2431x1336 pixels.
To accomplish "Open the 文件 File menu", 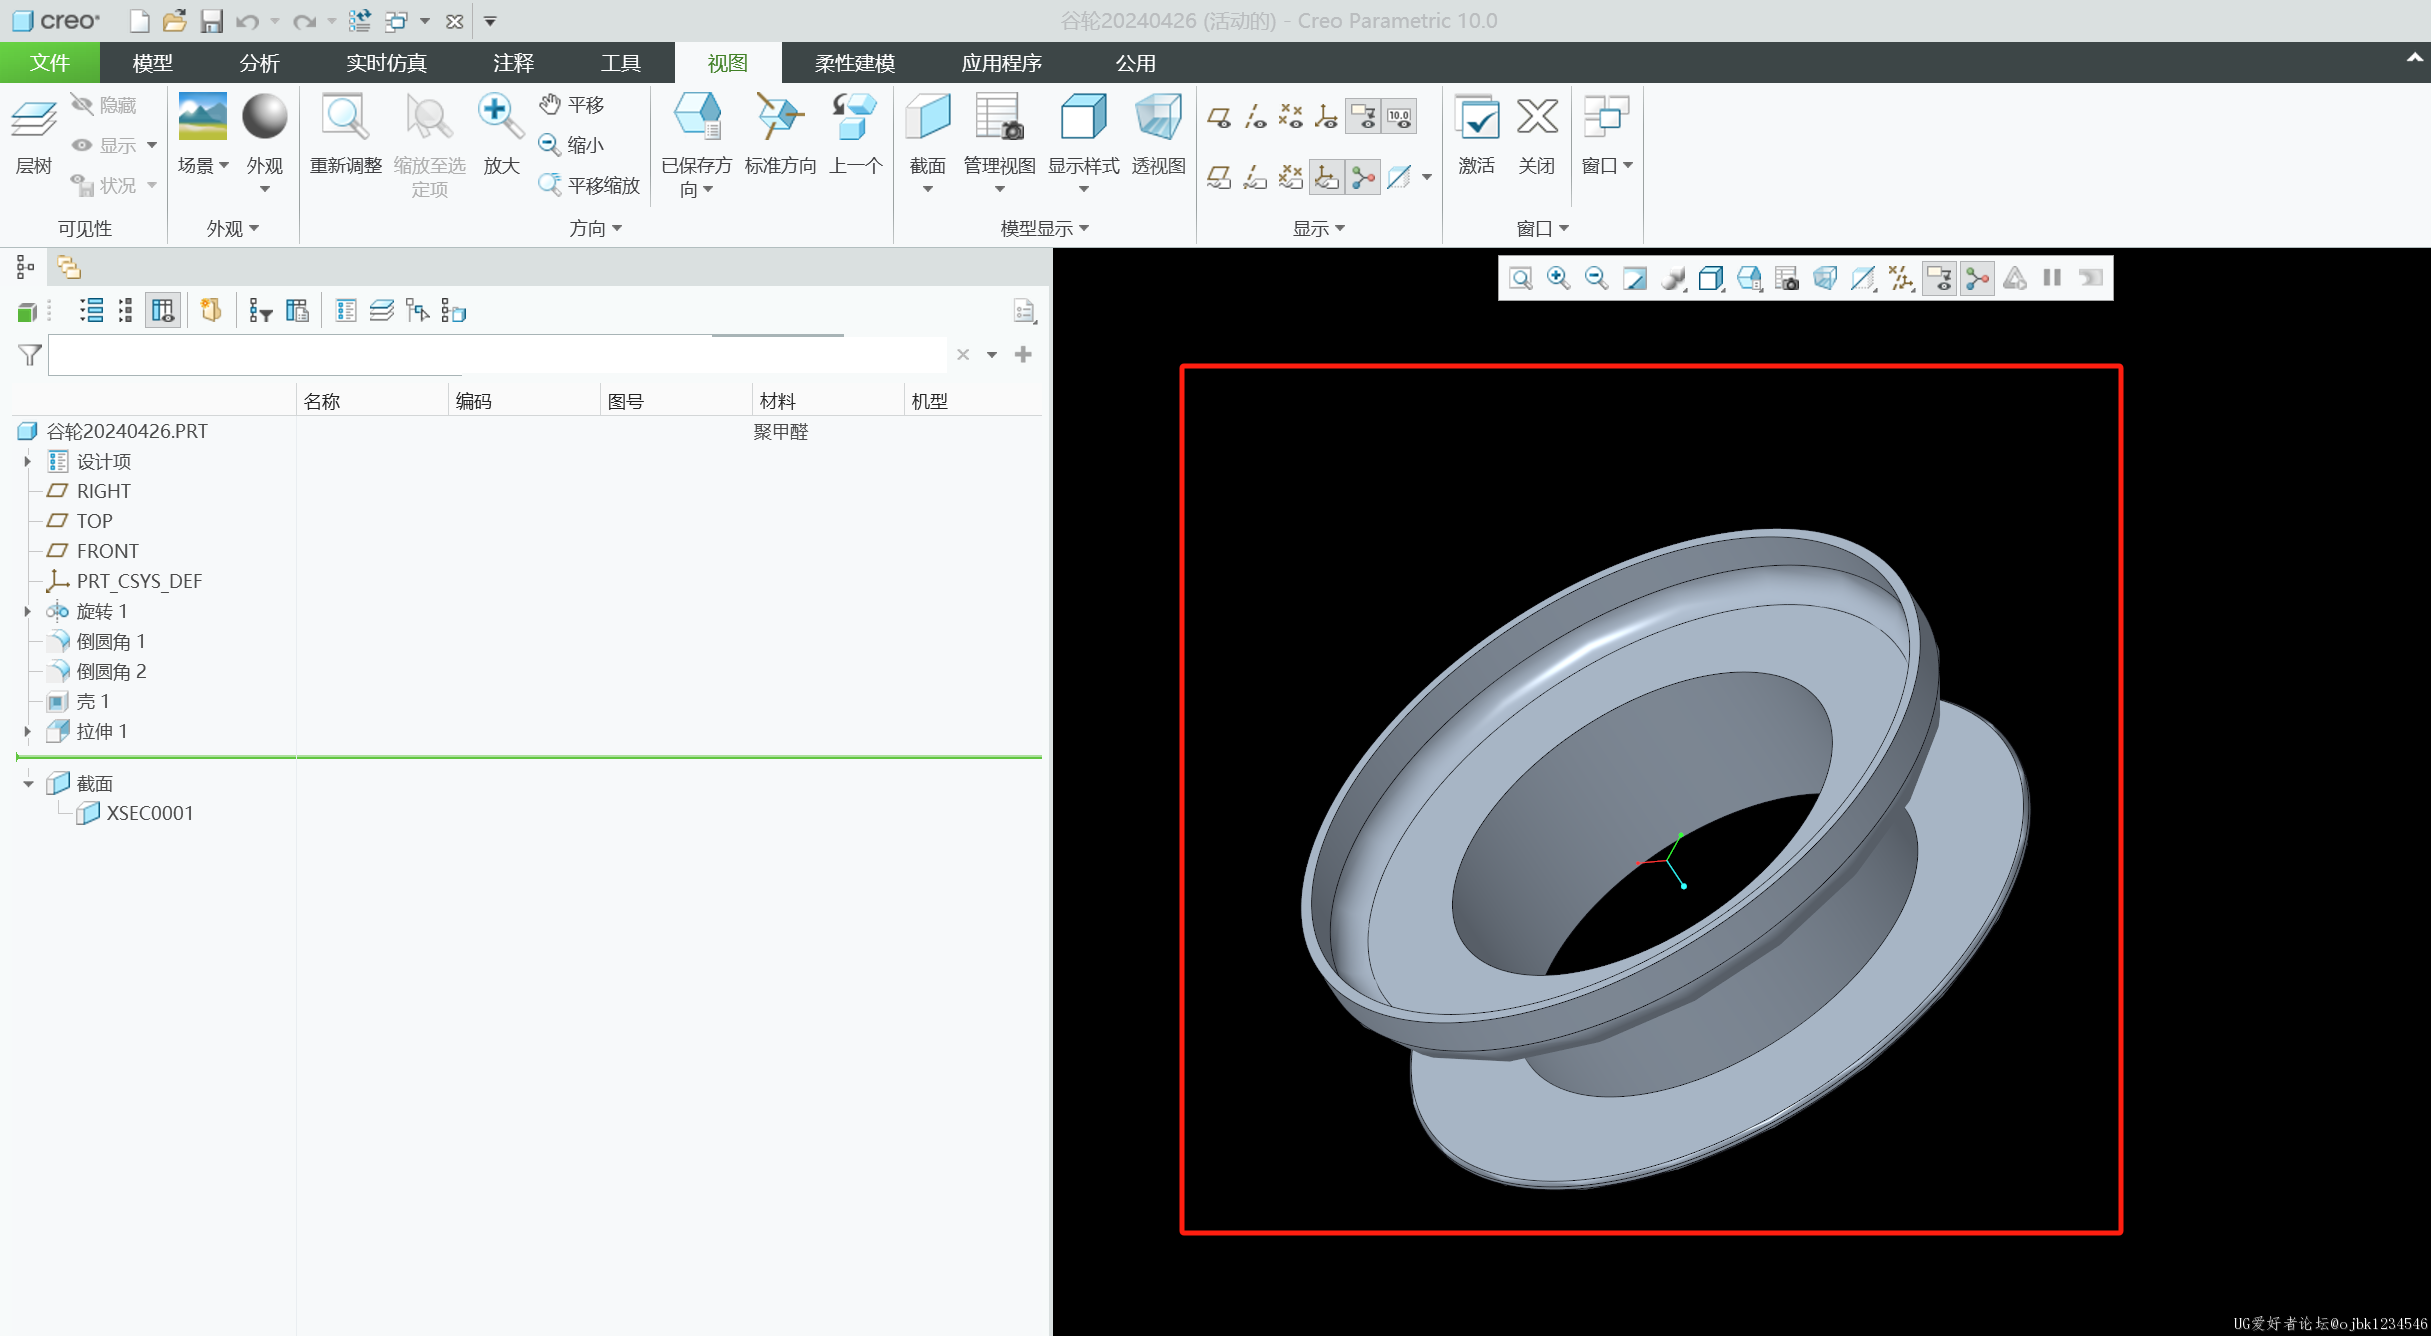I will 50,63.
